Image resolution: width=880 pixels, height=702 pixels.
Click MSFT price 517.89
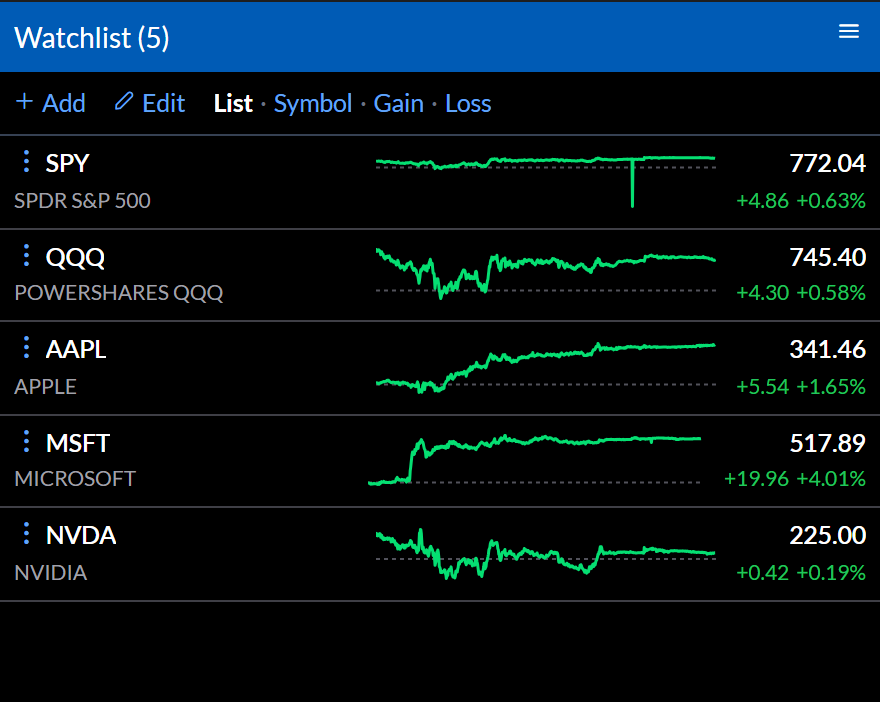click(827, 443)
